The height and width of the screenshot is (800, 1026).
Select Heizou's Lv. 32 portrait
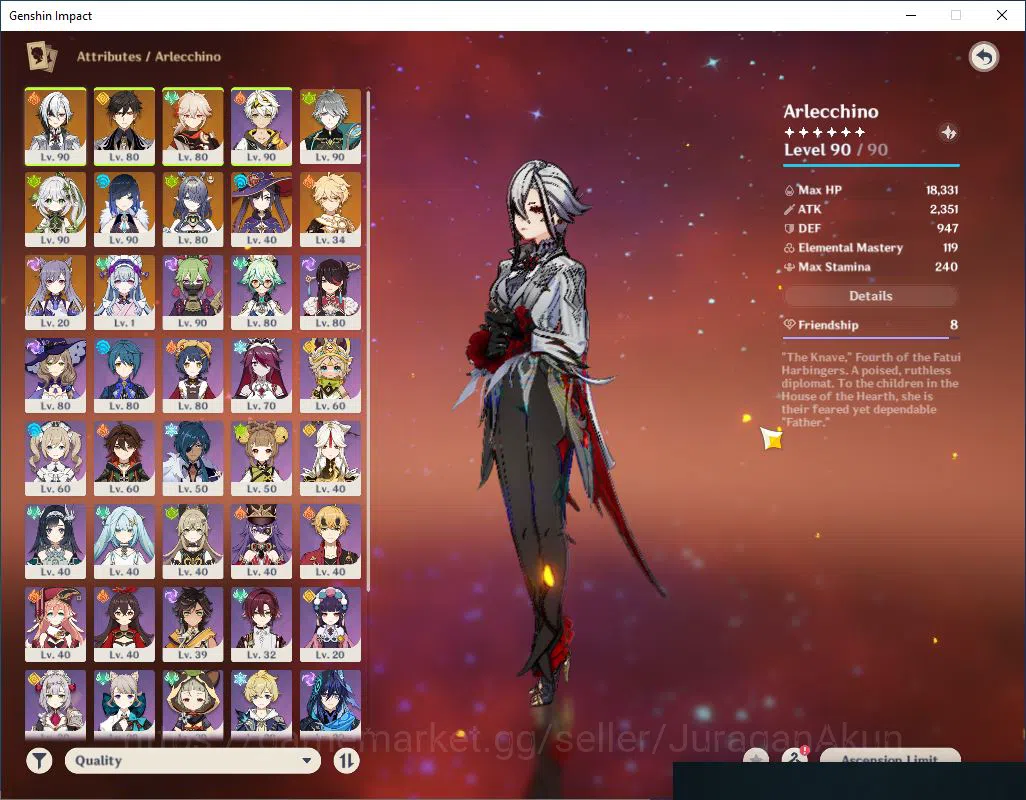click(x=262, y=625)
